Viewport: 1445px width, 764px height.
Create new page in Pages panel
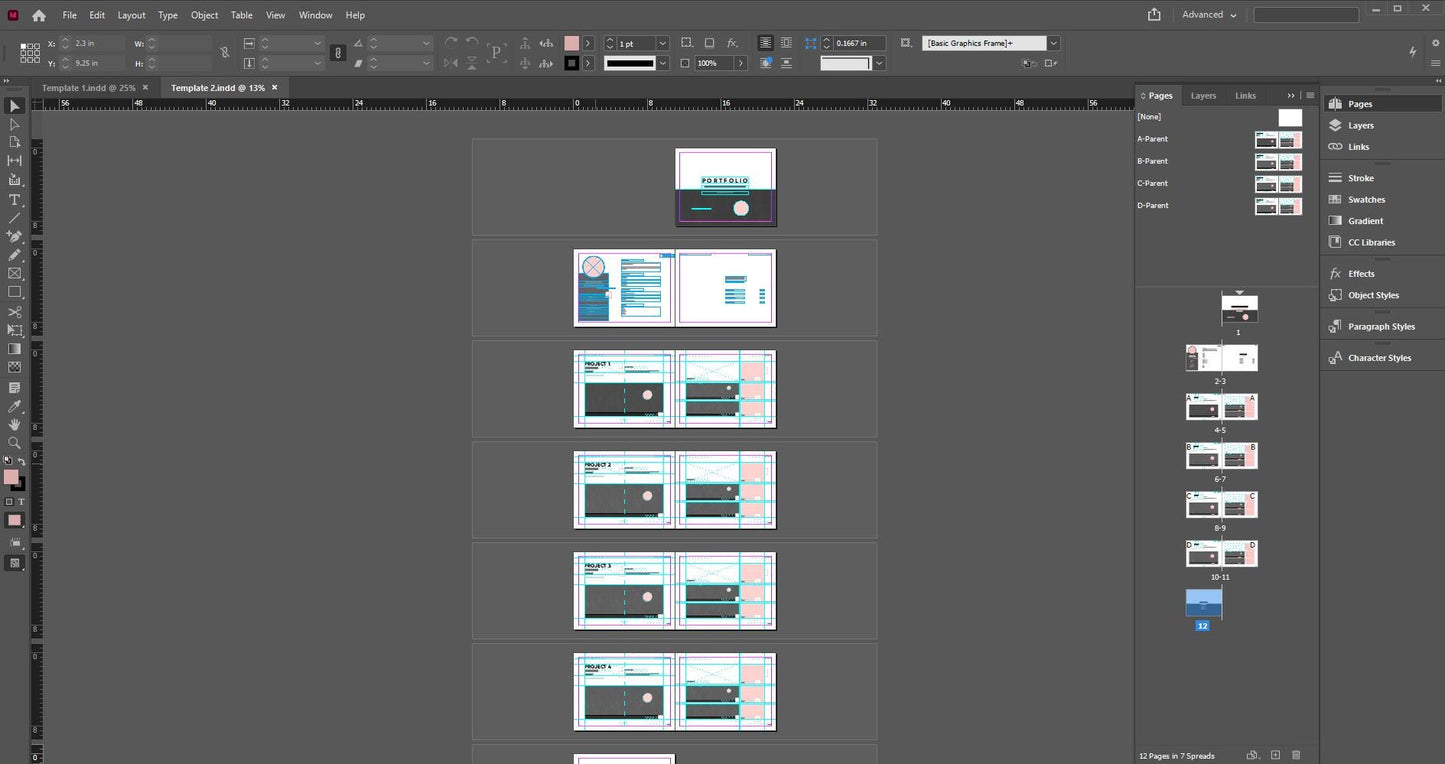pyautogui.click(x=1275, y=755)
